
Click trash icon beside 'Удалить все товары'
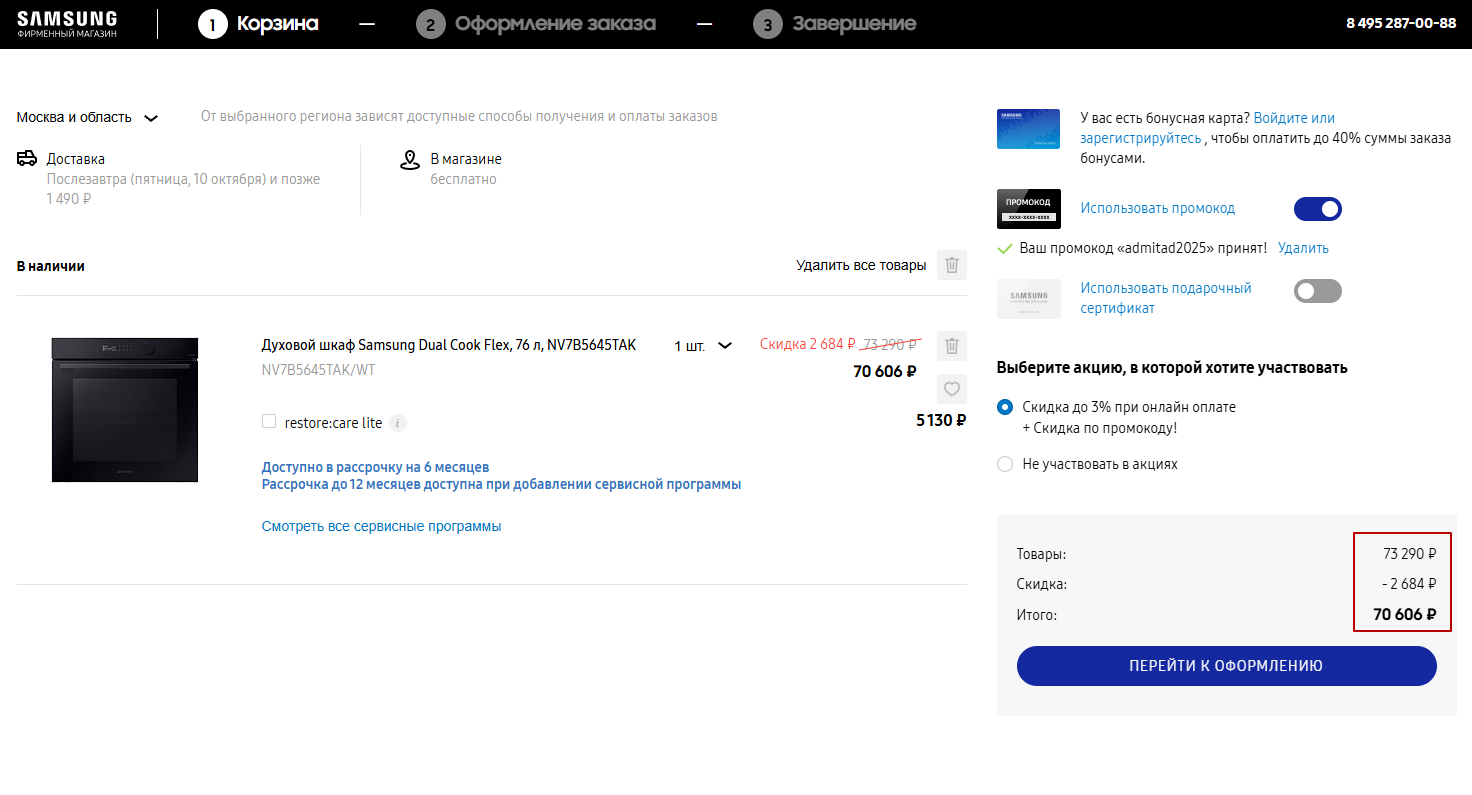(951, 265)
